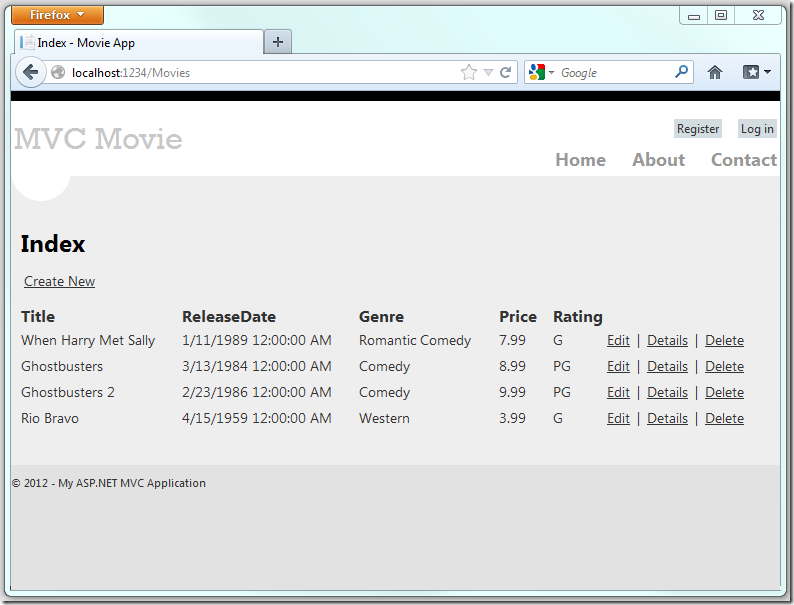Viewport: 794px width, 605px height.
Task: Expand the URL history dropdown arrow
Action: click(x=488, y=72)
